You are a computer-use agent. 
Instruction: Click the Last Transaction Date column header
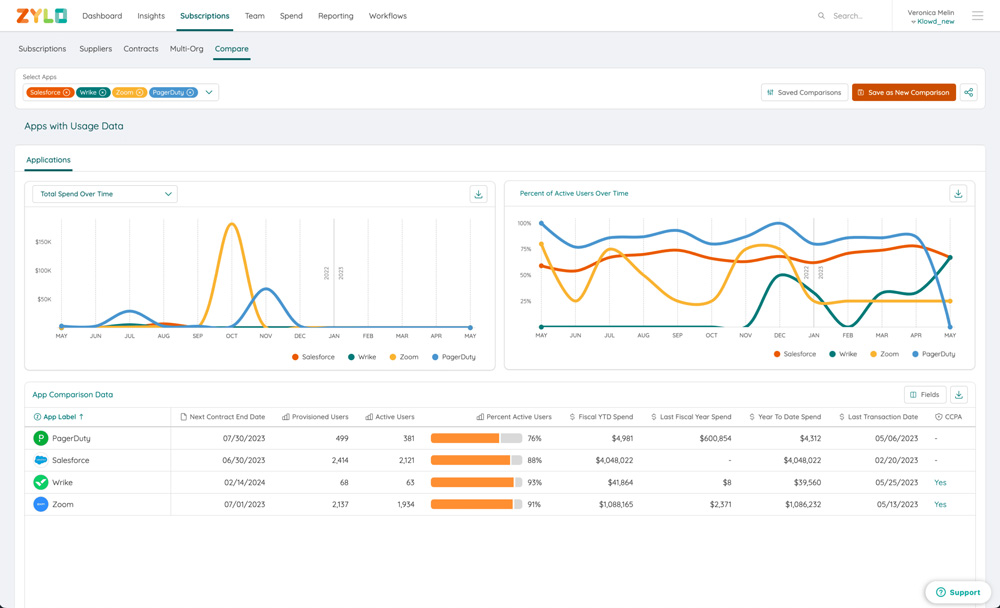pos(878,417)
